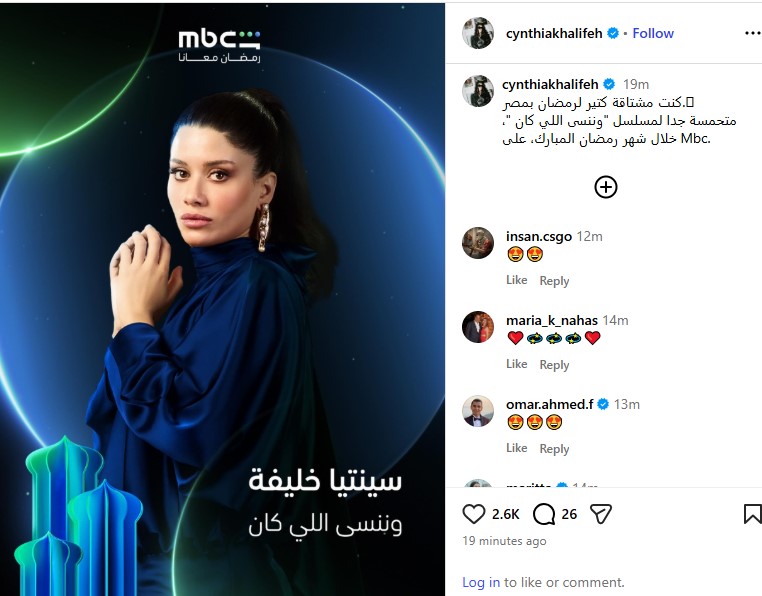Like the omar.ahmed.f comment
The image size is (762, 596).
point(516,448)
